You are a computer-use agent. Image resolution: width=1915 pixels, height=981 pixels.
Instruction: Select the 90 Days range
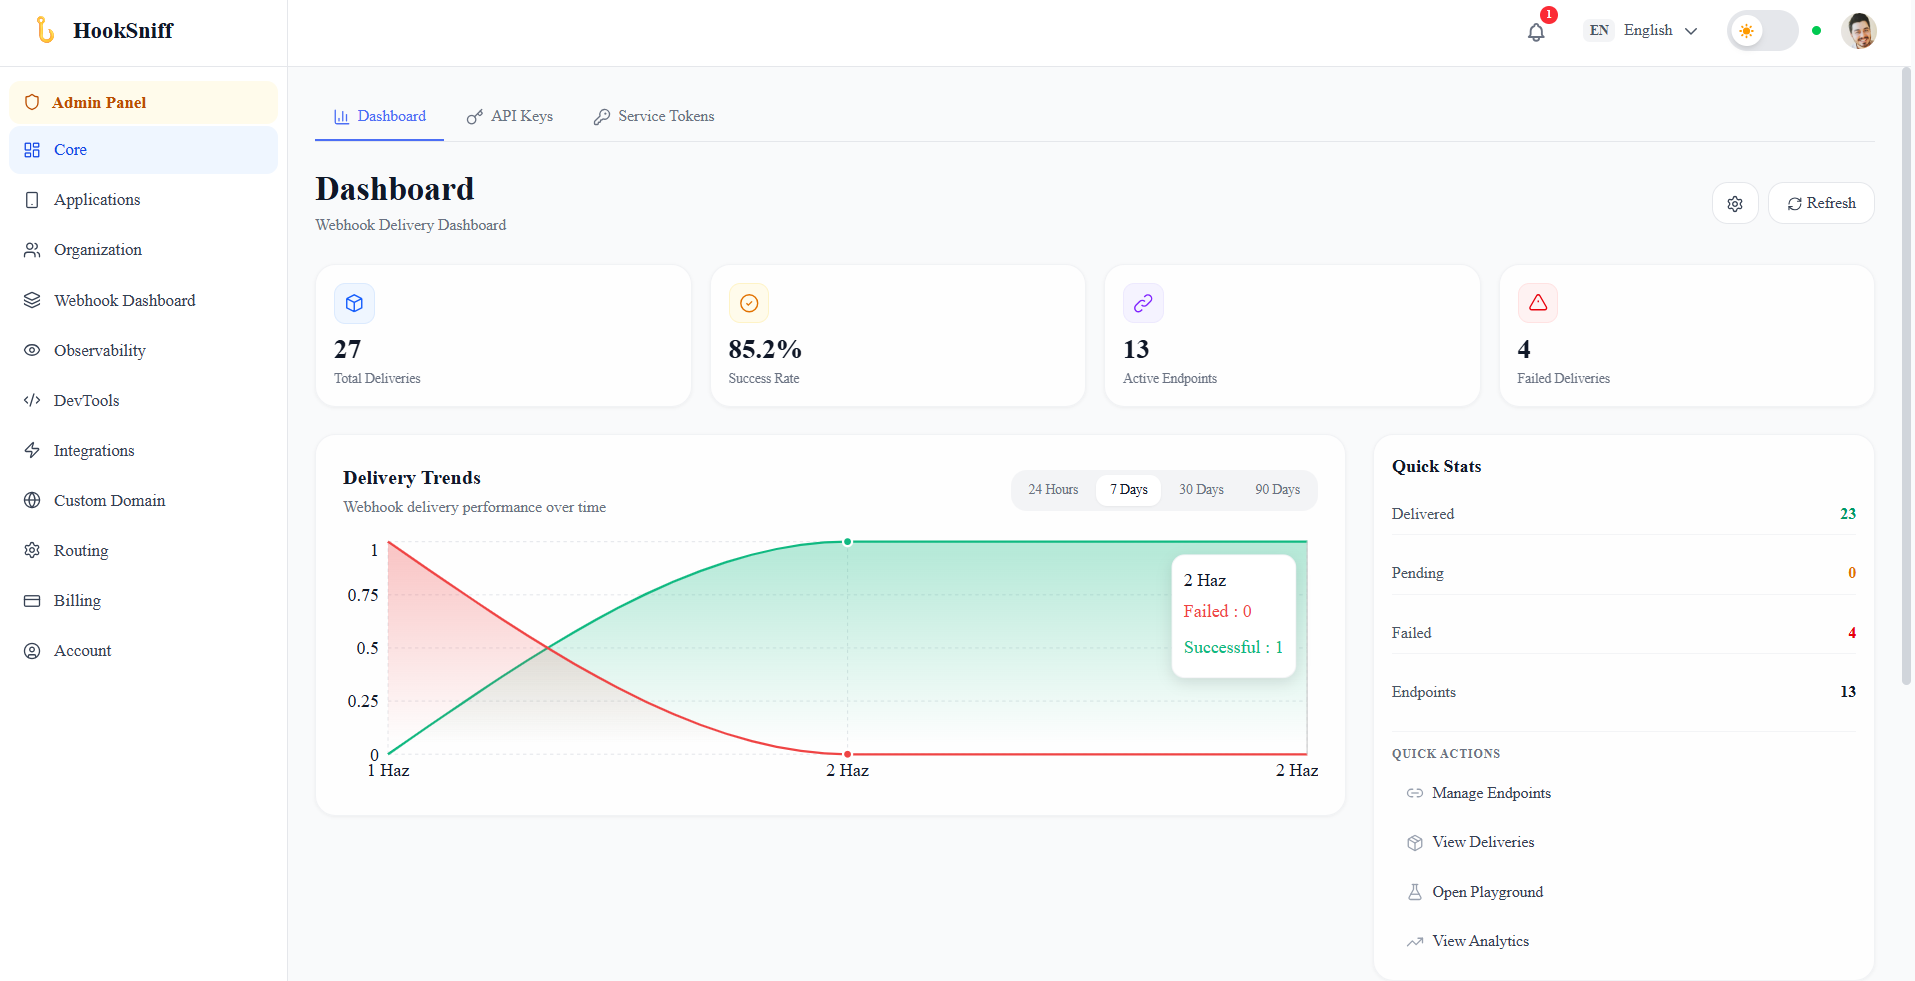click(1277, 490)
